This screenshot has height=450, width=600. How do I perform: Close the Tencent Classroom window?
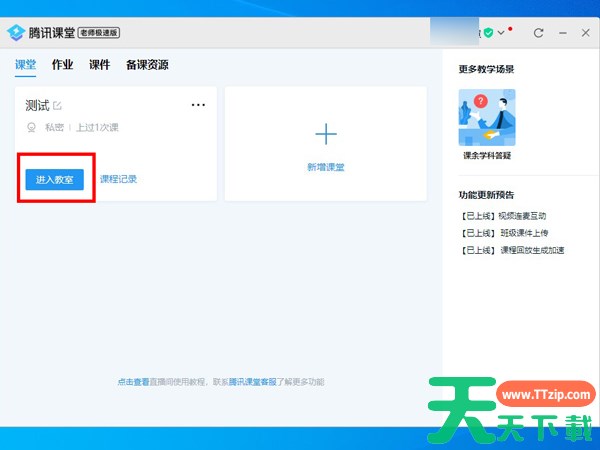[x=585, y=33]
